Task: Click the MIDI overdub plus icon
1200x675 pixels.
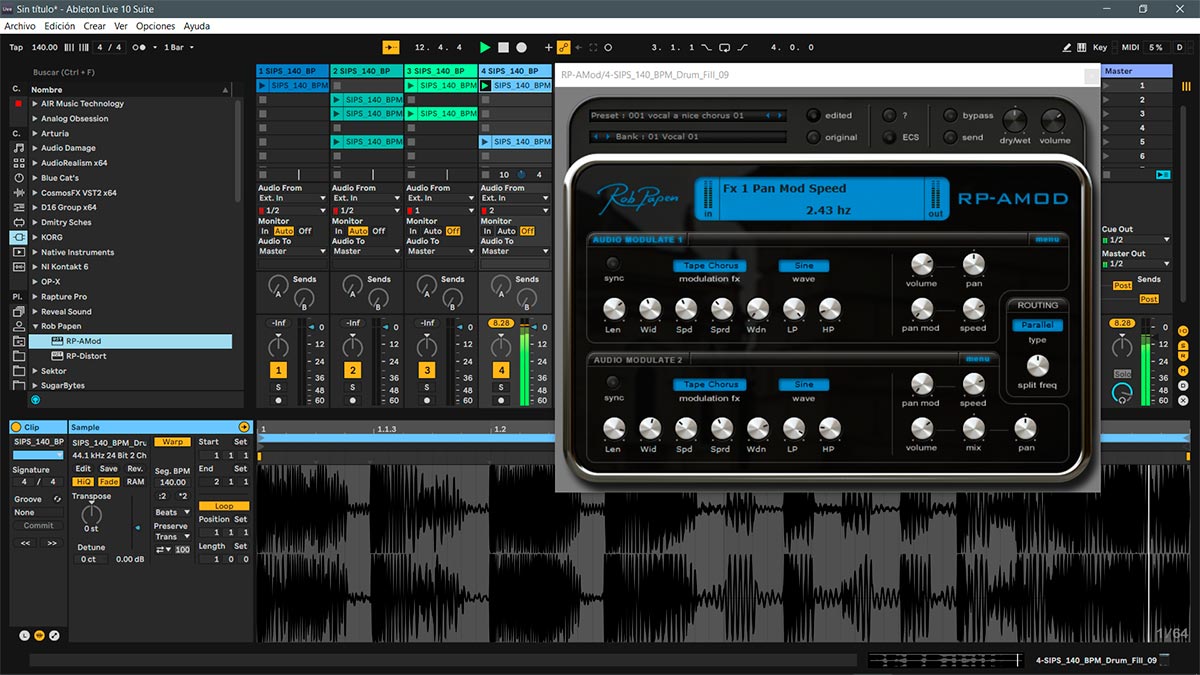Action: coord(548,47)
